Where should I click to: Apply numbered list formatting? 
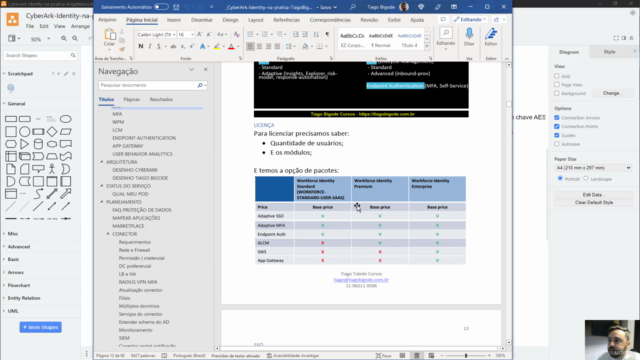click(x=264, y=35)
